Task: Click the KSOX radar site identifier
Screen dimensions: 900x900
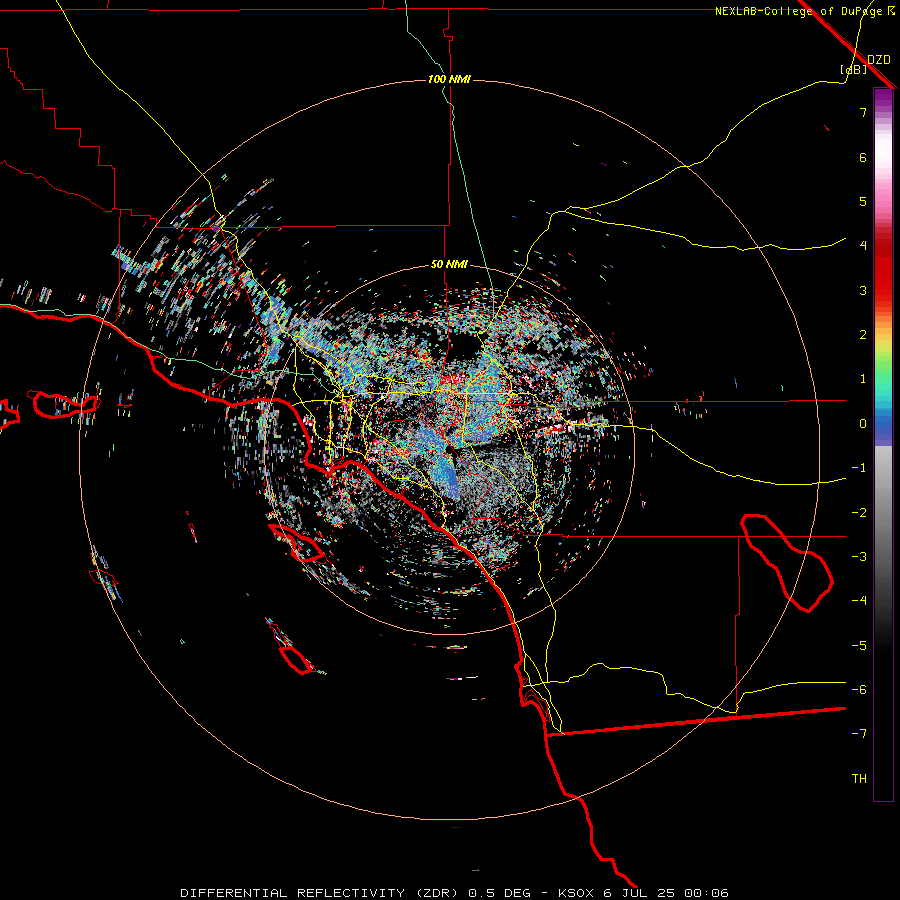Action: click(576, 893)
